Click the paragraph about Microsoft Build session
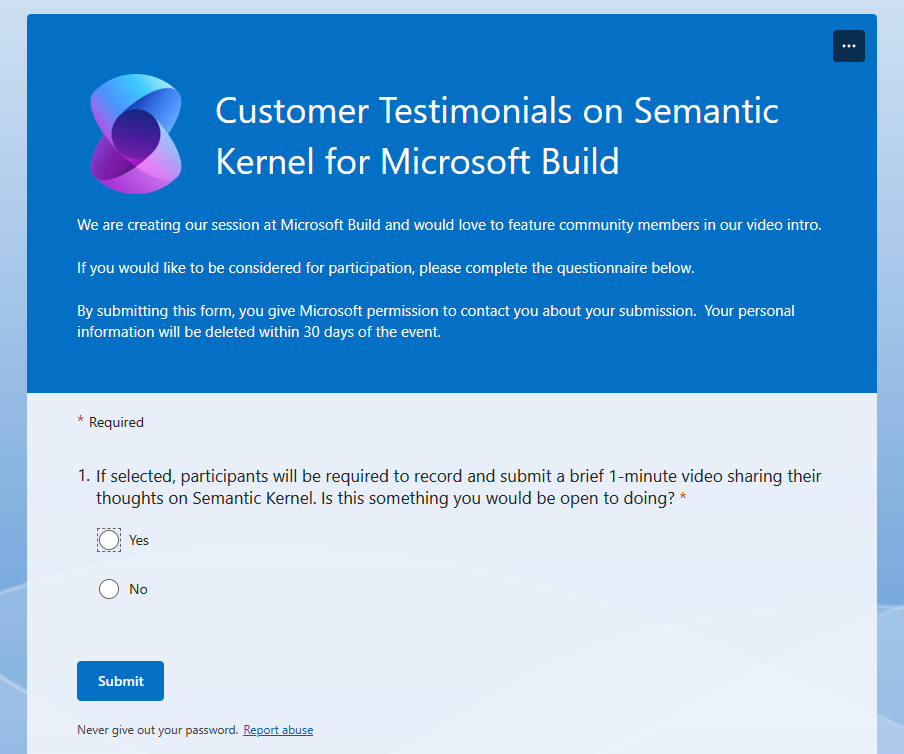The width and height of the screenshot is (904, 754). [x=449, y=225]
